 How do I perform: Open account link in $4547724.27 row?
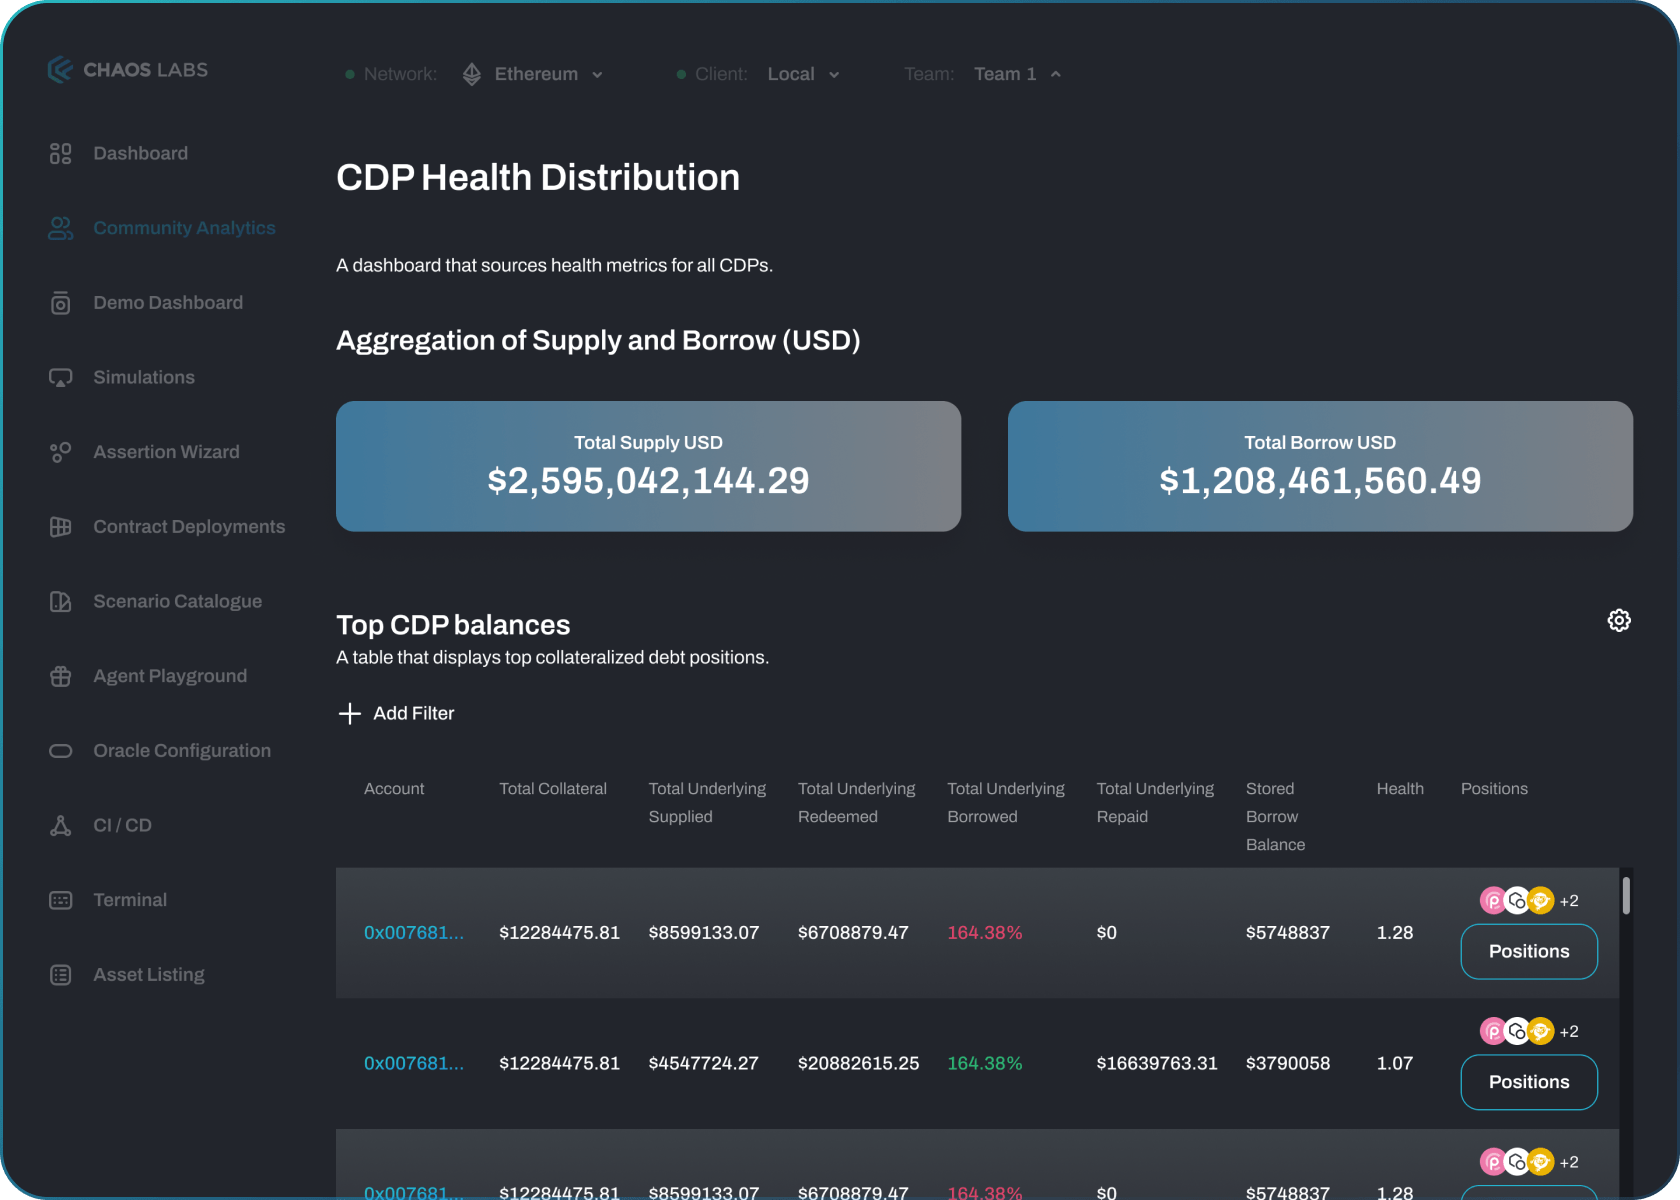(x=414, y=1063)
